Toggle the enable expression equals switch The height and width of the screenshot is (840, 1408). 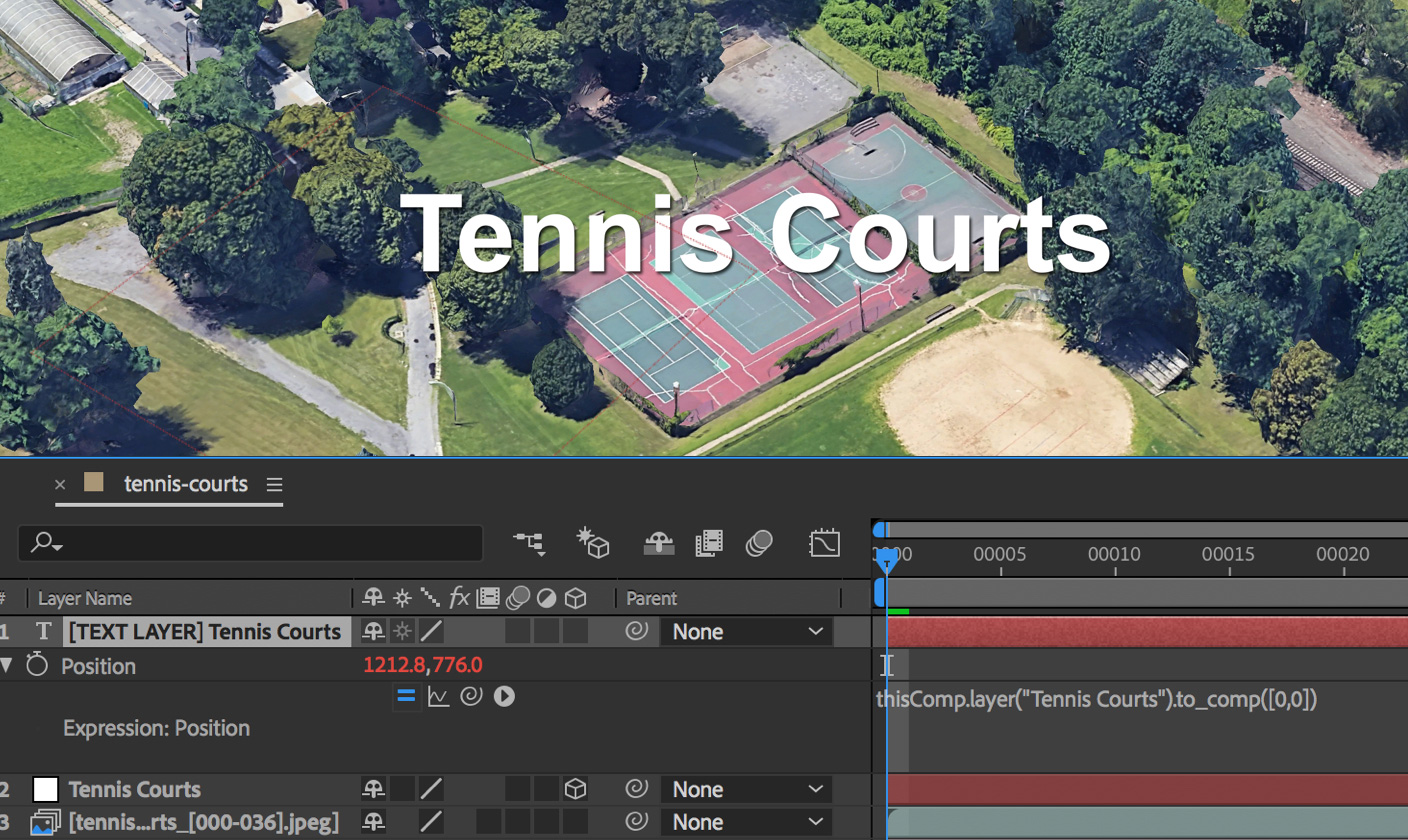point(406,696)
